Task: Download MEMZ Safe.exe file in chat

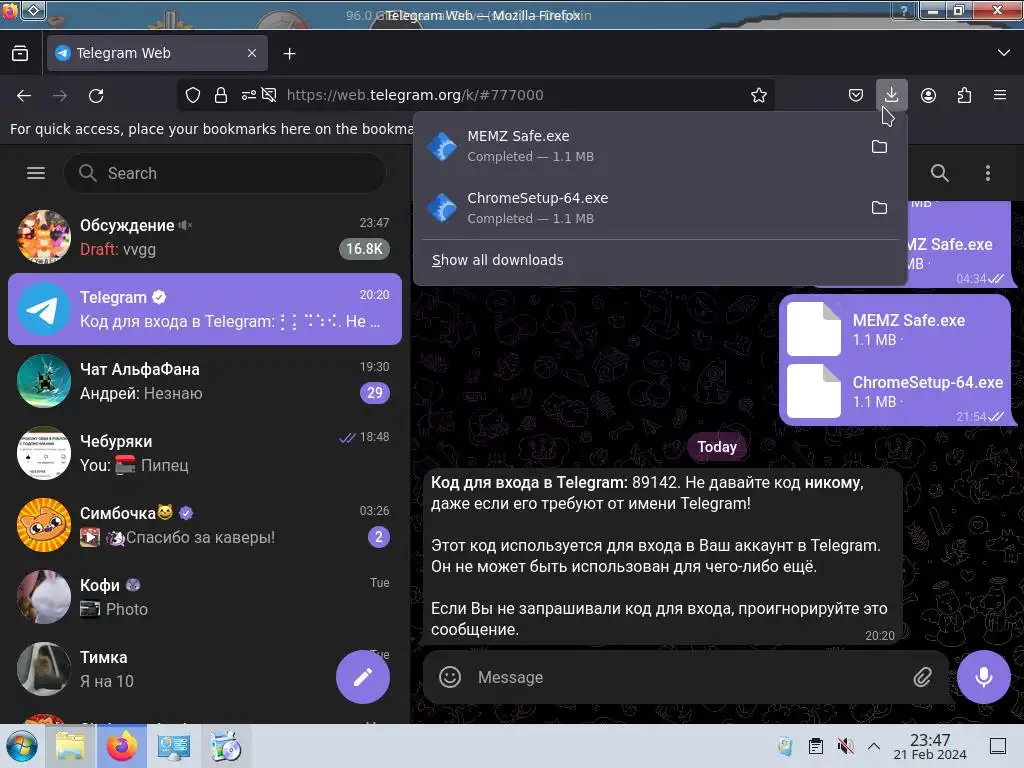Action: (814, 329)
